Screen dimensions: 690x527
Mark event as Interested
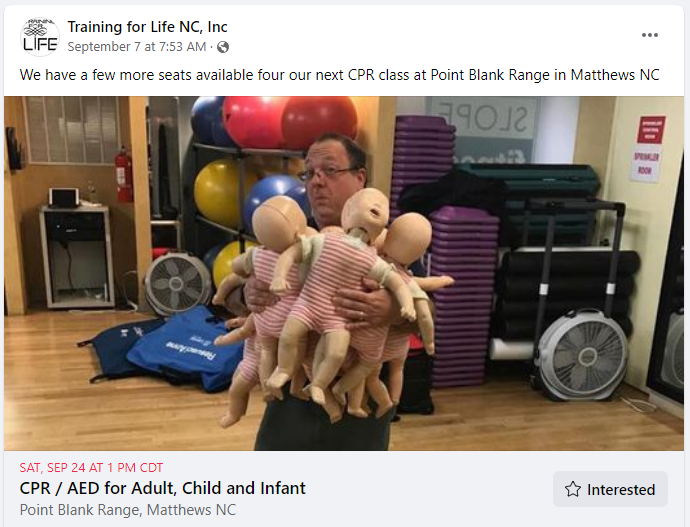coord(610,489)
